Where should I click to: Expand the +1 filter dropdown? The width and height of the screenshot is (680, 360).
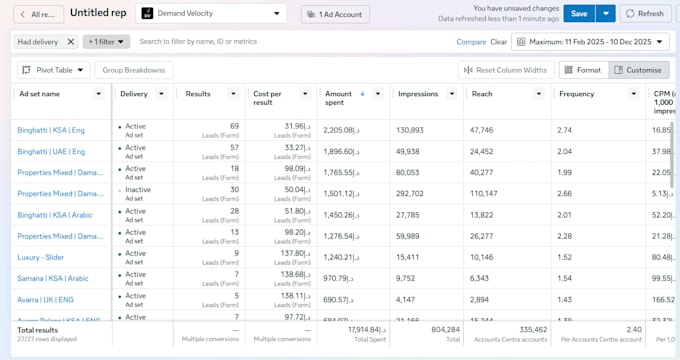pos(106,42)
